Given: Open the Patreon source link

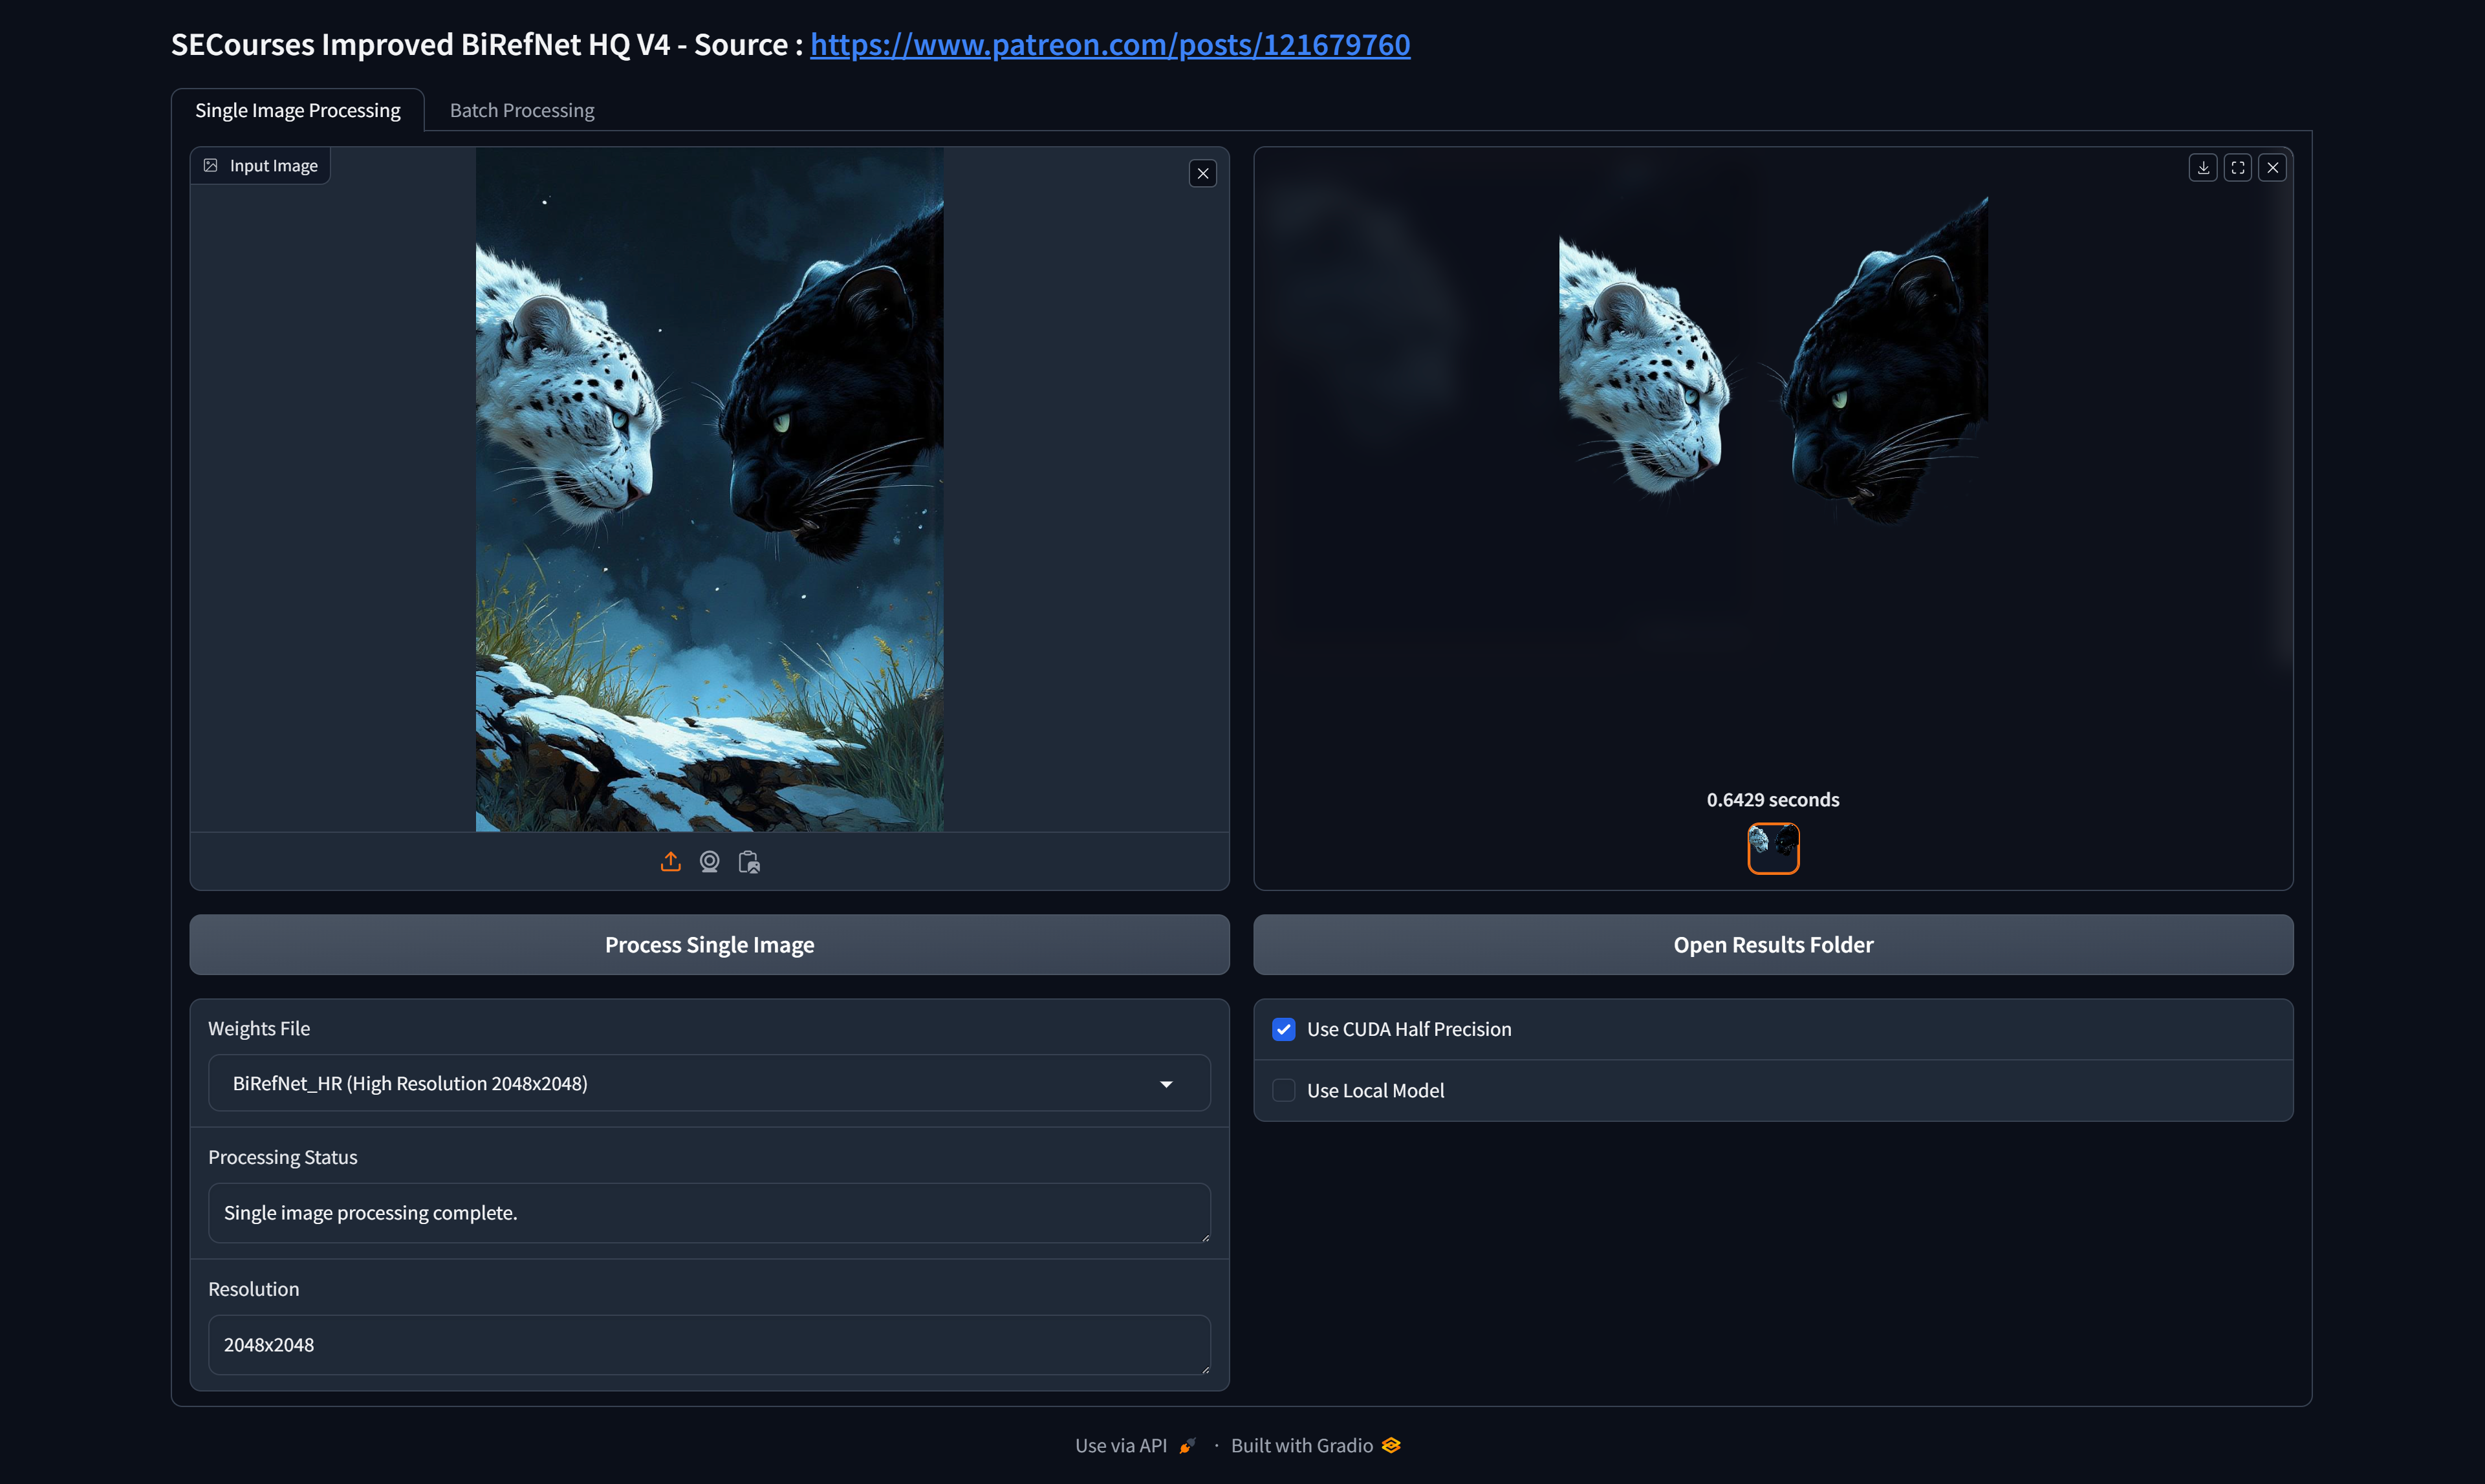Looking at the screenshot, I should (1110, 44).
